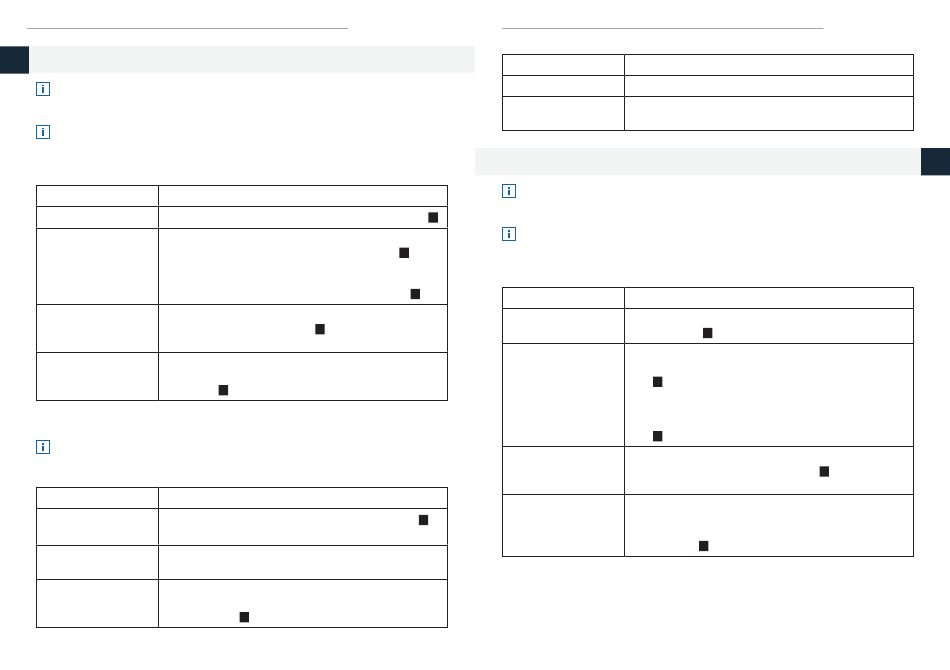This screenshot has height=670, width=950.
Task: Click black square in fourth row of large right table
Action: [x=824, y=472]
